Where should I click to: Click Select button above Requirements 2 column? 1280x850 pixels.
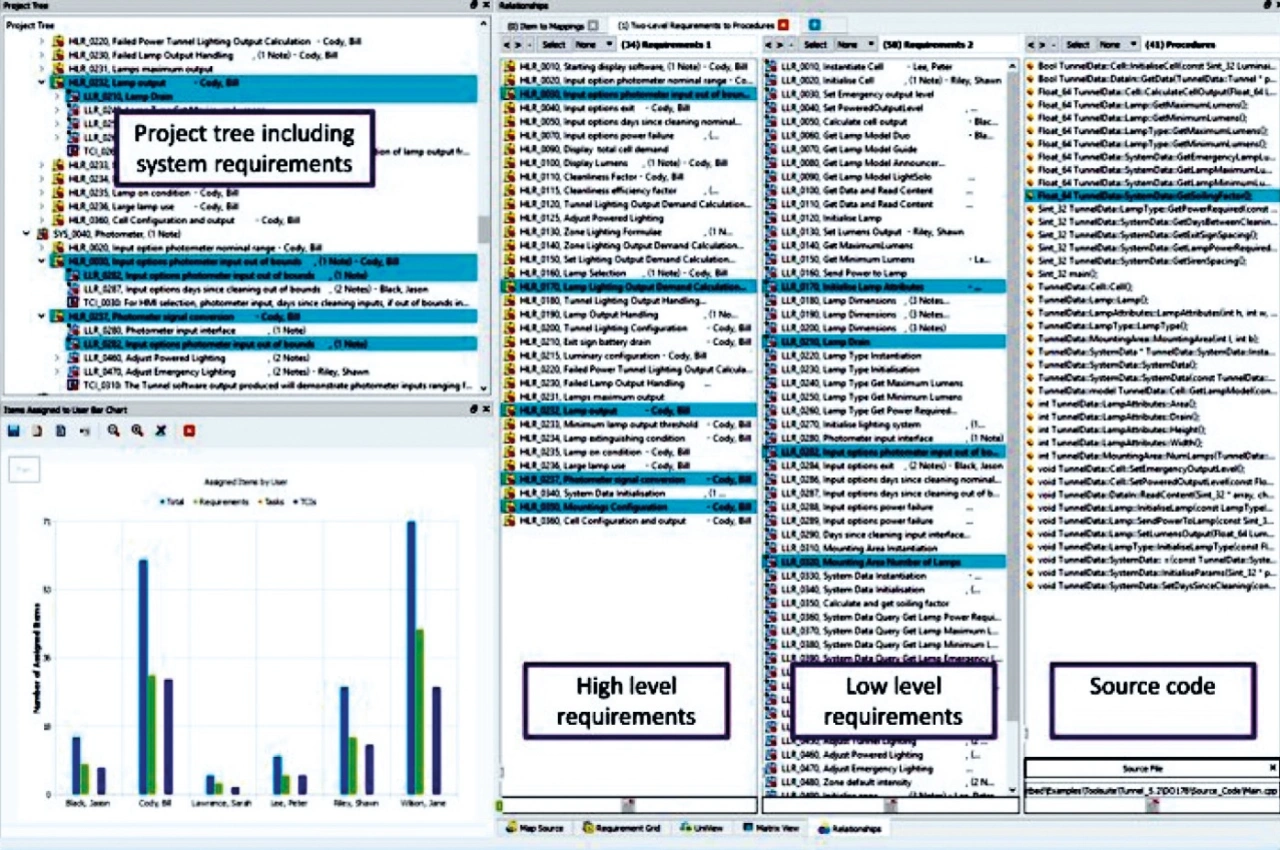pyautogui.click(x=815, y=45)
